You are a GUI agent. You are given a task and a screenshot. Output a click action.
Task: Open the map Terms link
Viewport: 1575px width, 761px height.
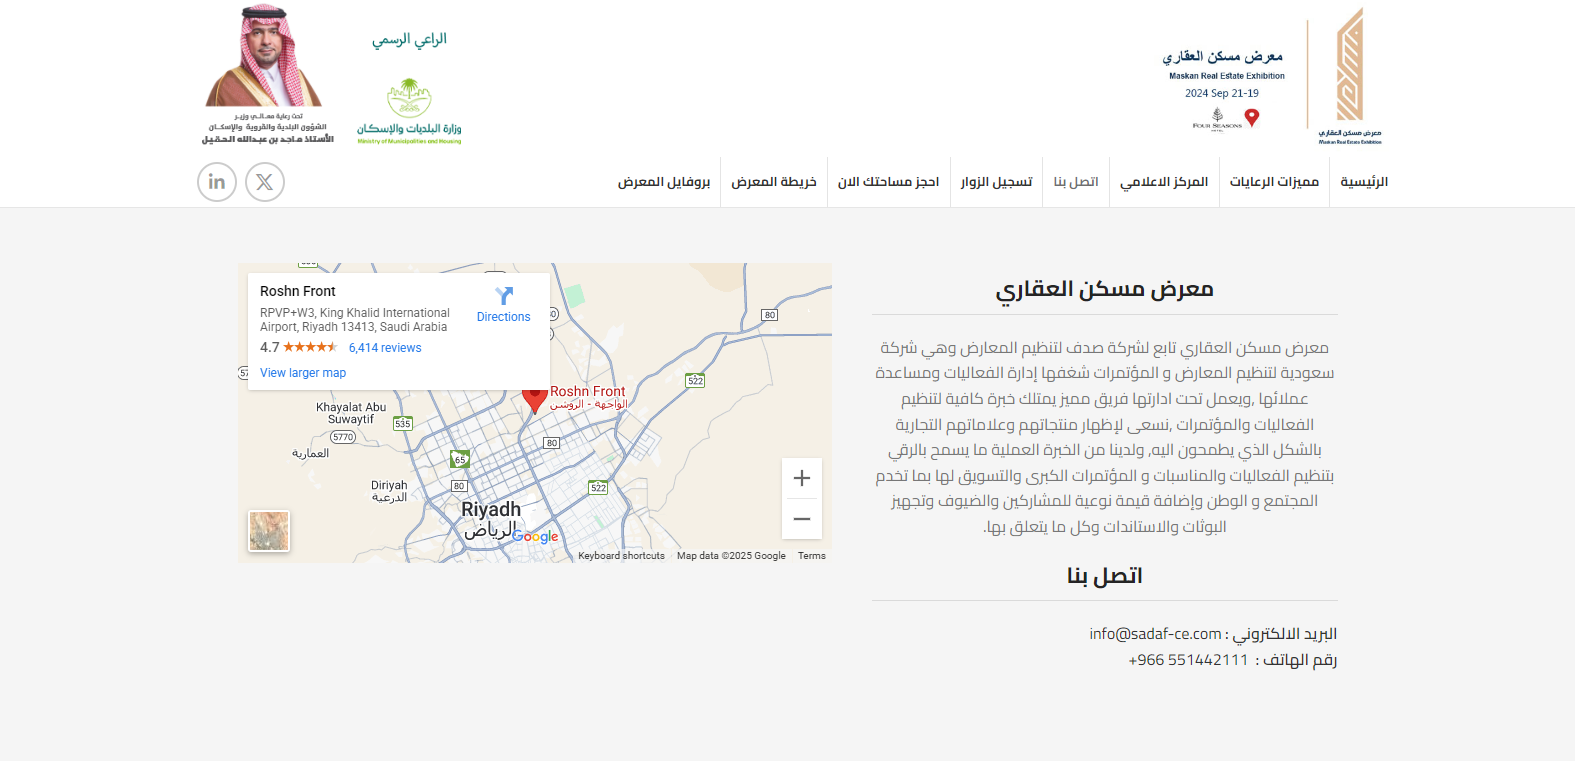(x=812, y=556)
